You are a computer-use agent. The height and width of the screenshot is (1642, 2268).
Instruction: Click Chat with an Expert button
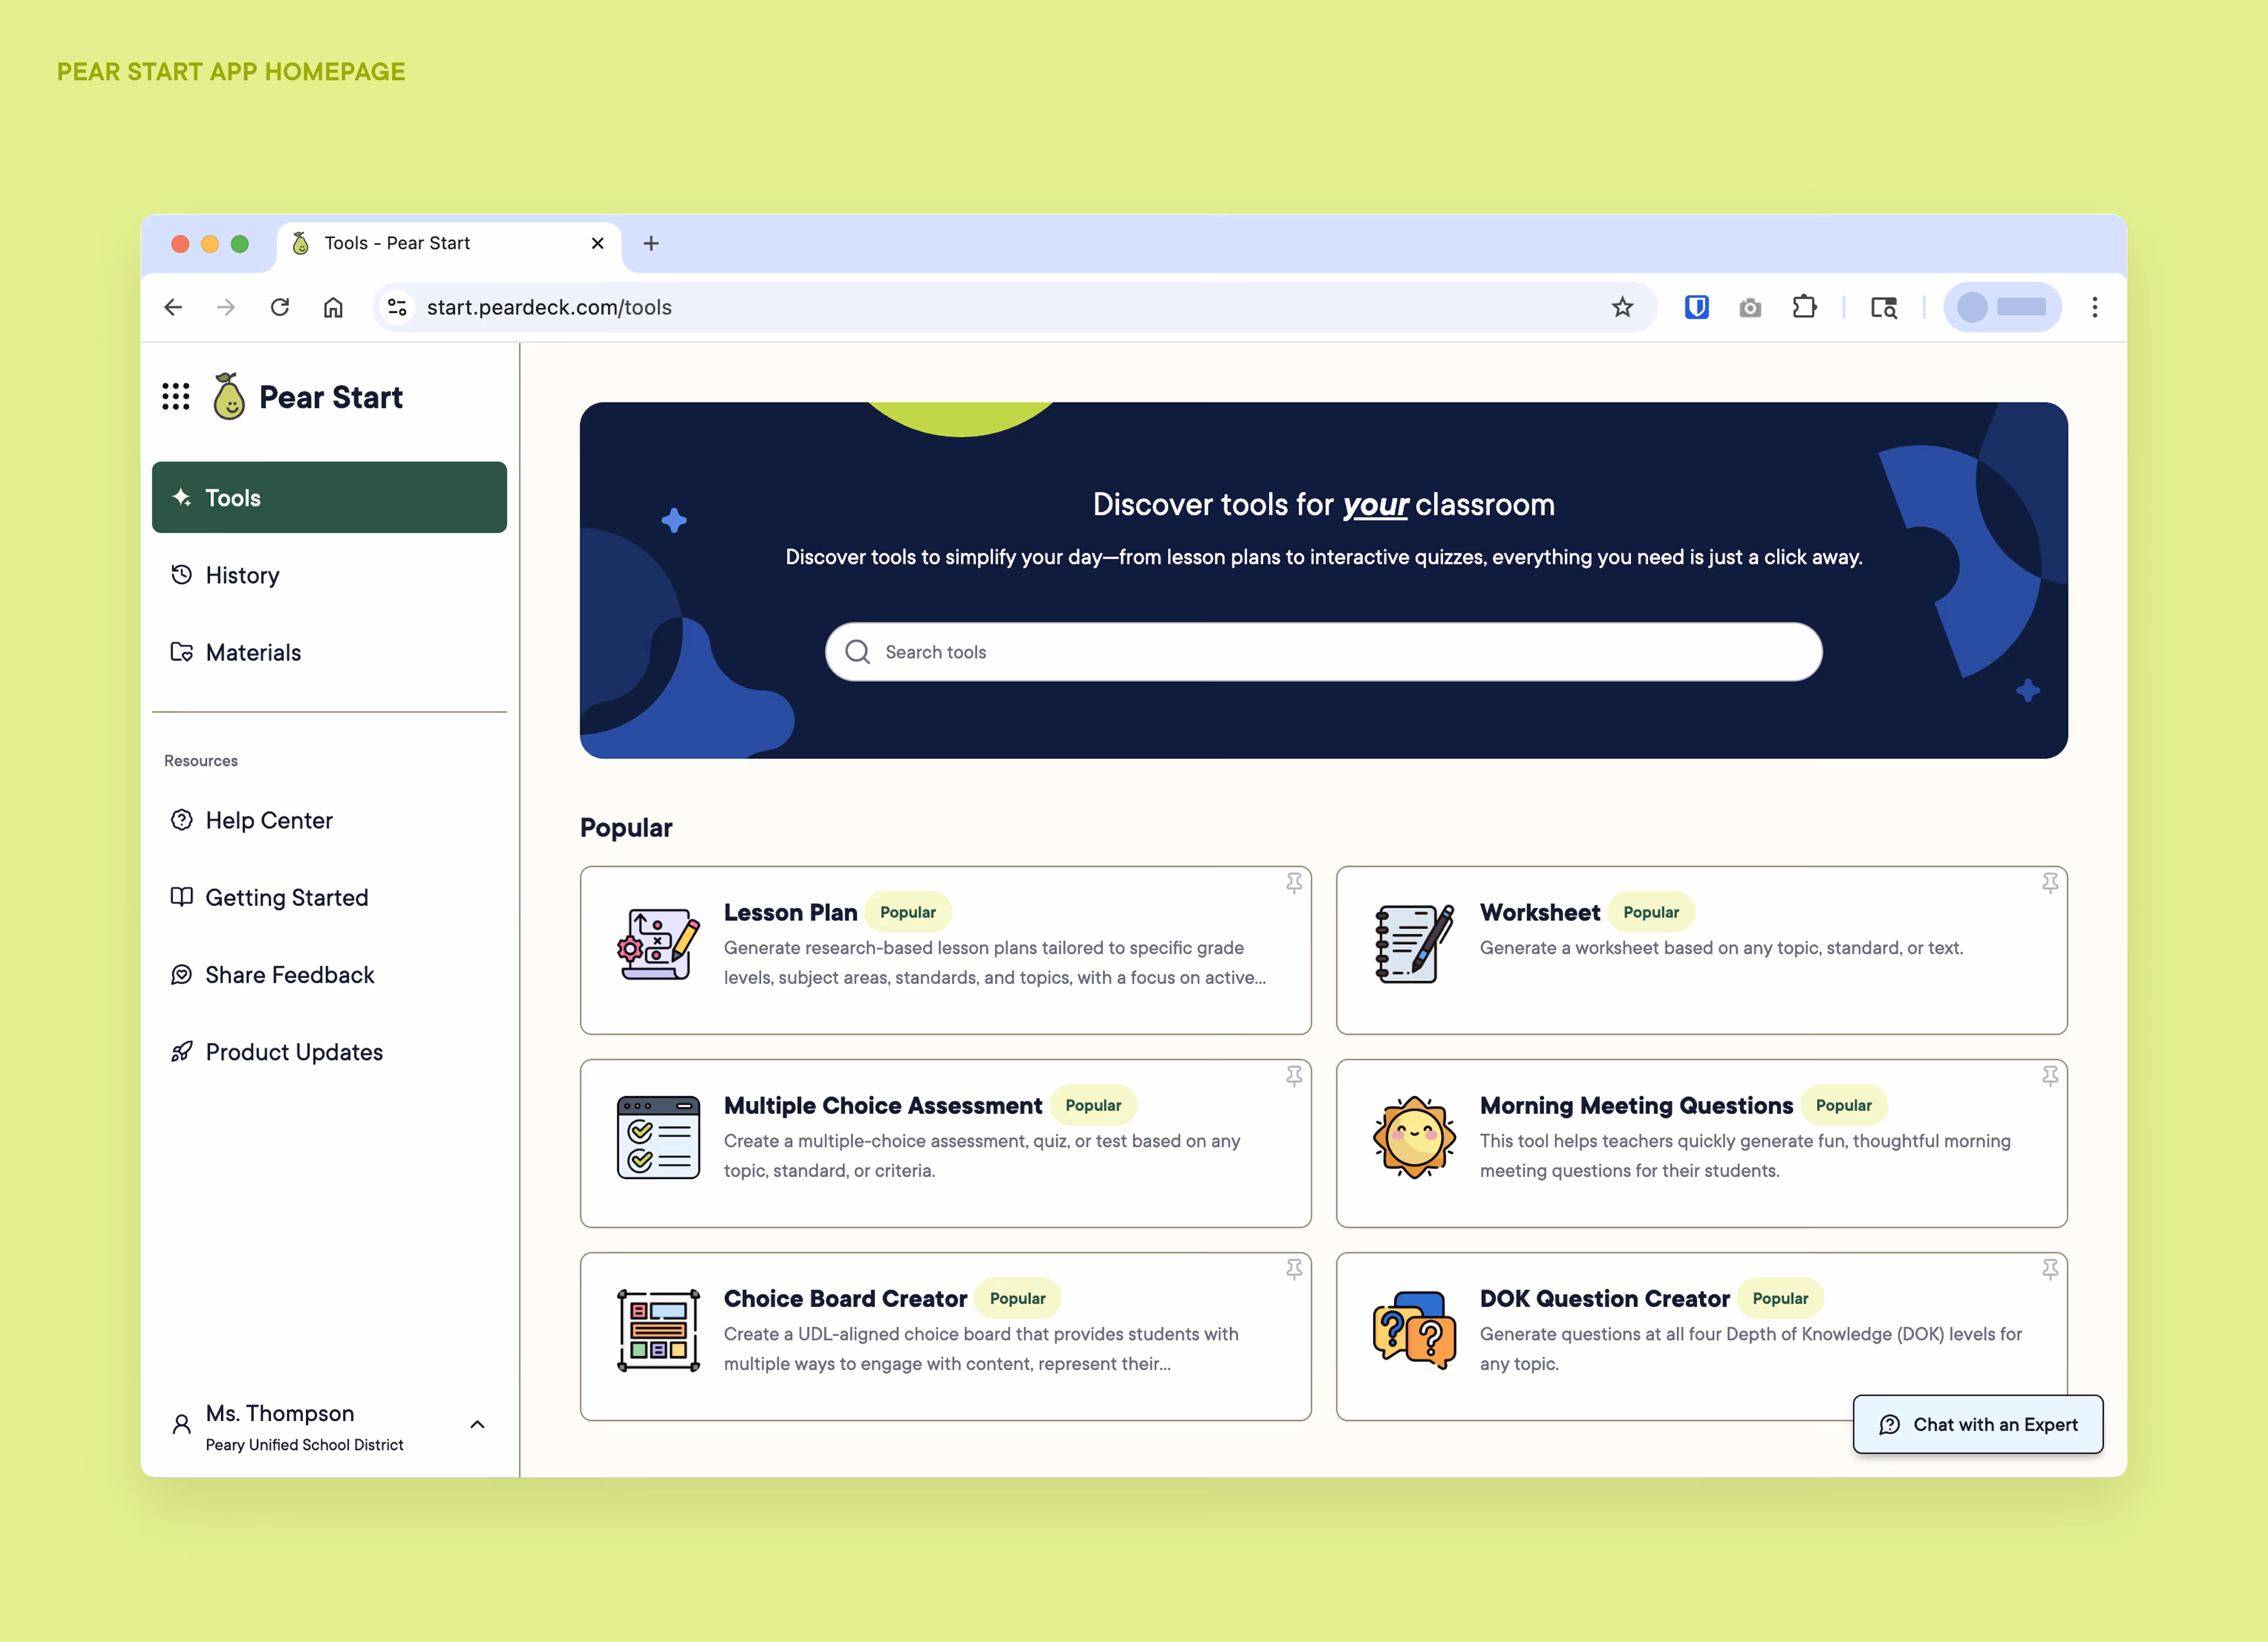(x=1977, y=1424)
